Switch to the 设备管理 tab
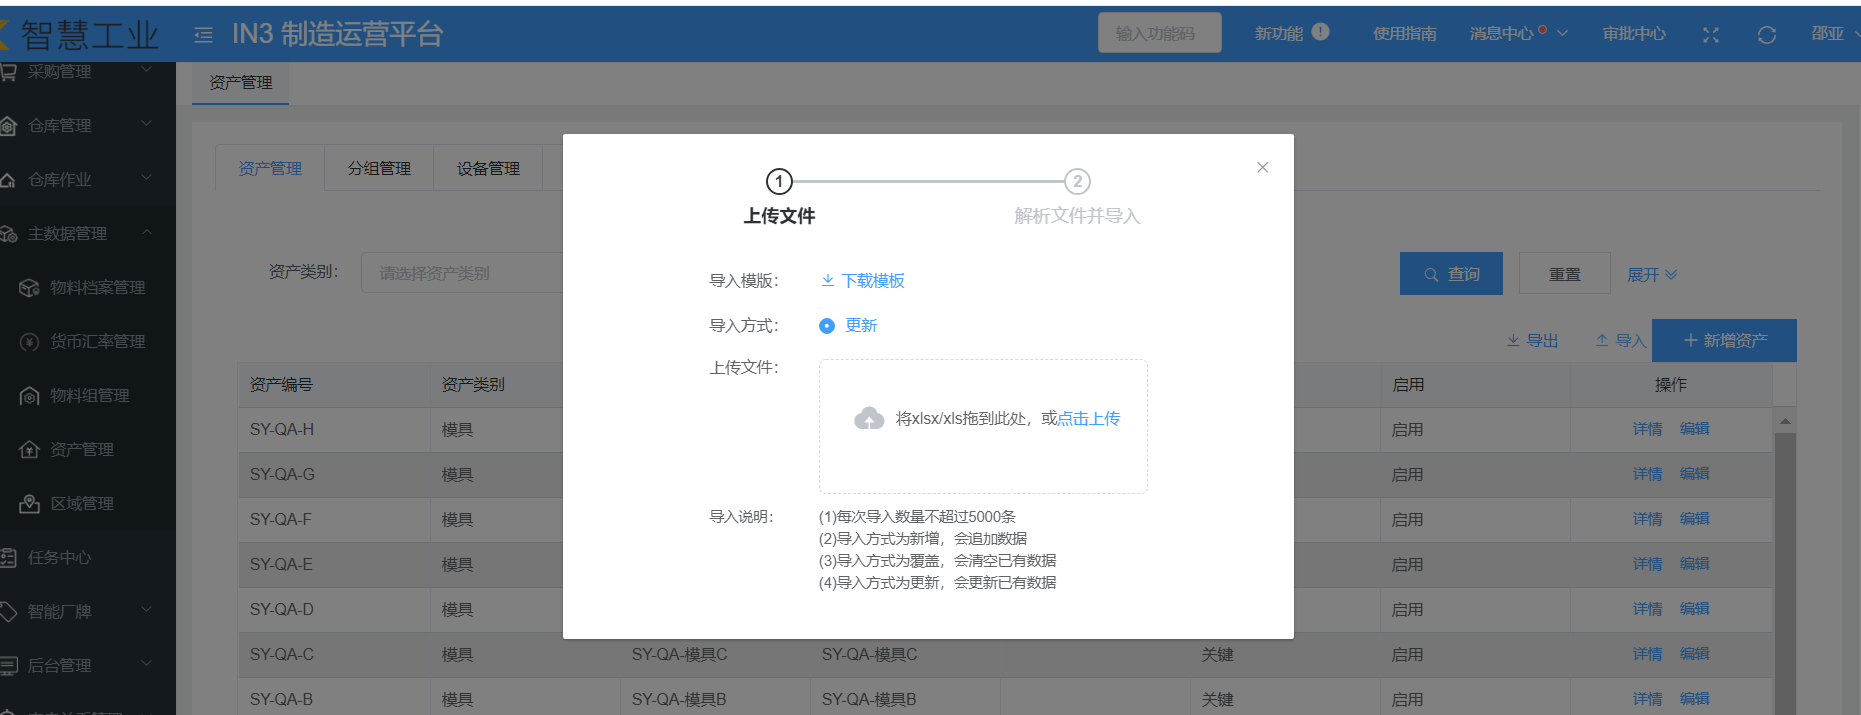 pyautogui.click(x=488, y=169)
